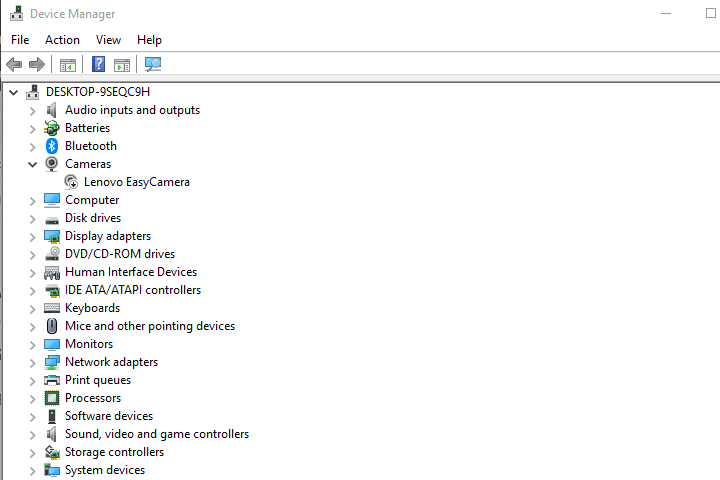Click the forward arrow toolbar icon
Image resolution: width=720 pixels, height=480 pixels.
click(x=37, y=64)
